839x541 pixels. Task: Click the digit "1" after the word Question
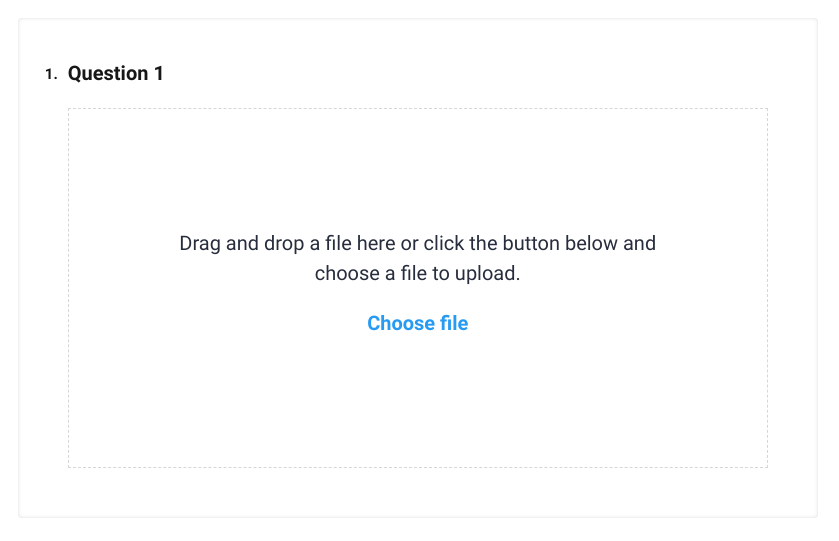pyautogui.click(x=158, y=74)
